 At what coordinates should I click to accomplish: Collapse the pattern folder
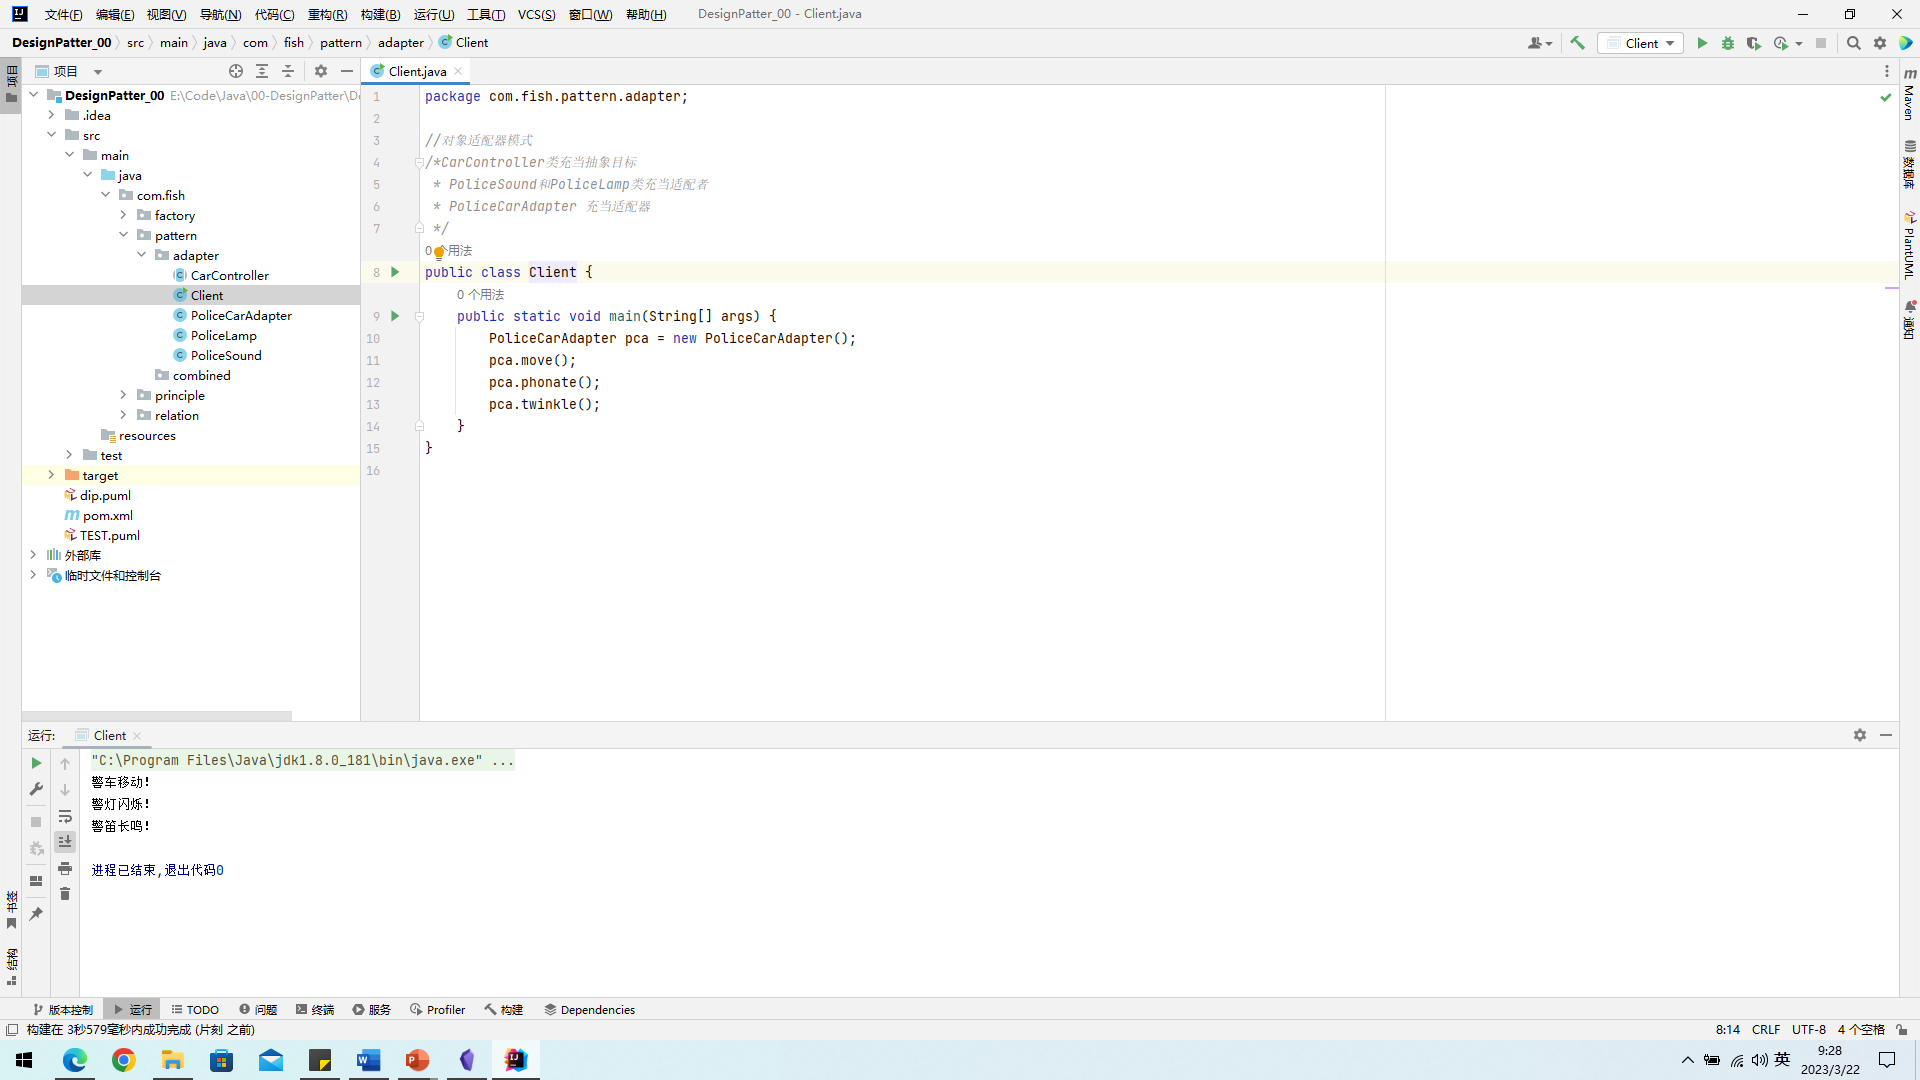pos(124,235)
